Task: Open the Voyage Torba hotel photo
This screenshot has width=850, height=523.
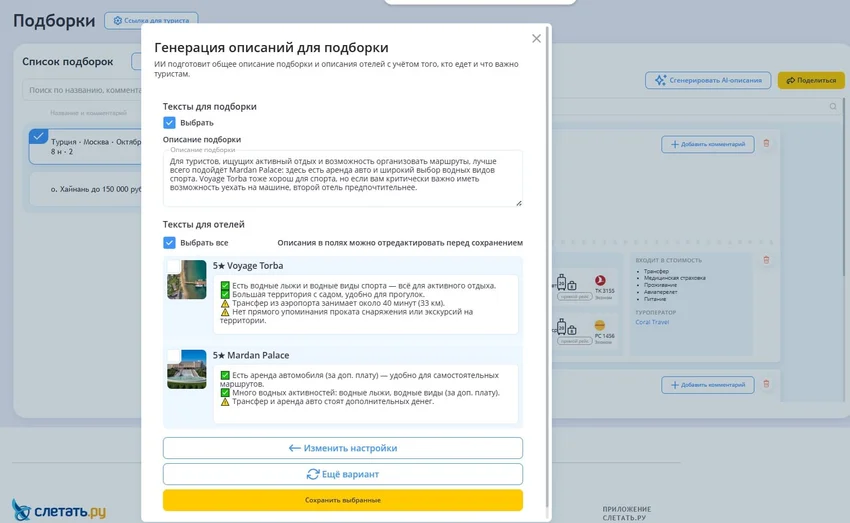Action: pos(187,280)
